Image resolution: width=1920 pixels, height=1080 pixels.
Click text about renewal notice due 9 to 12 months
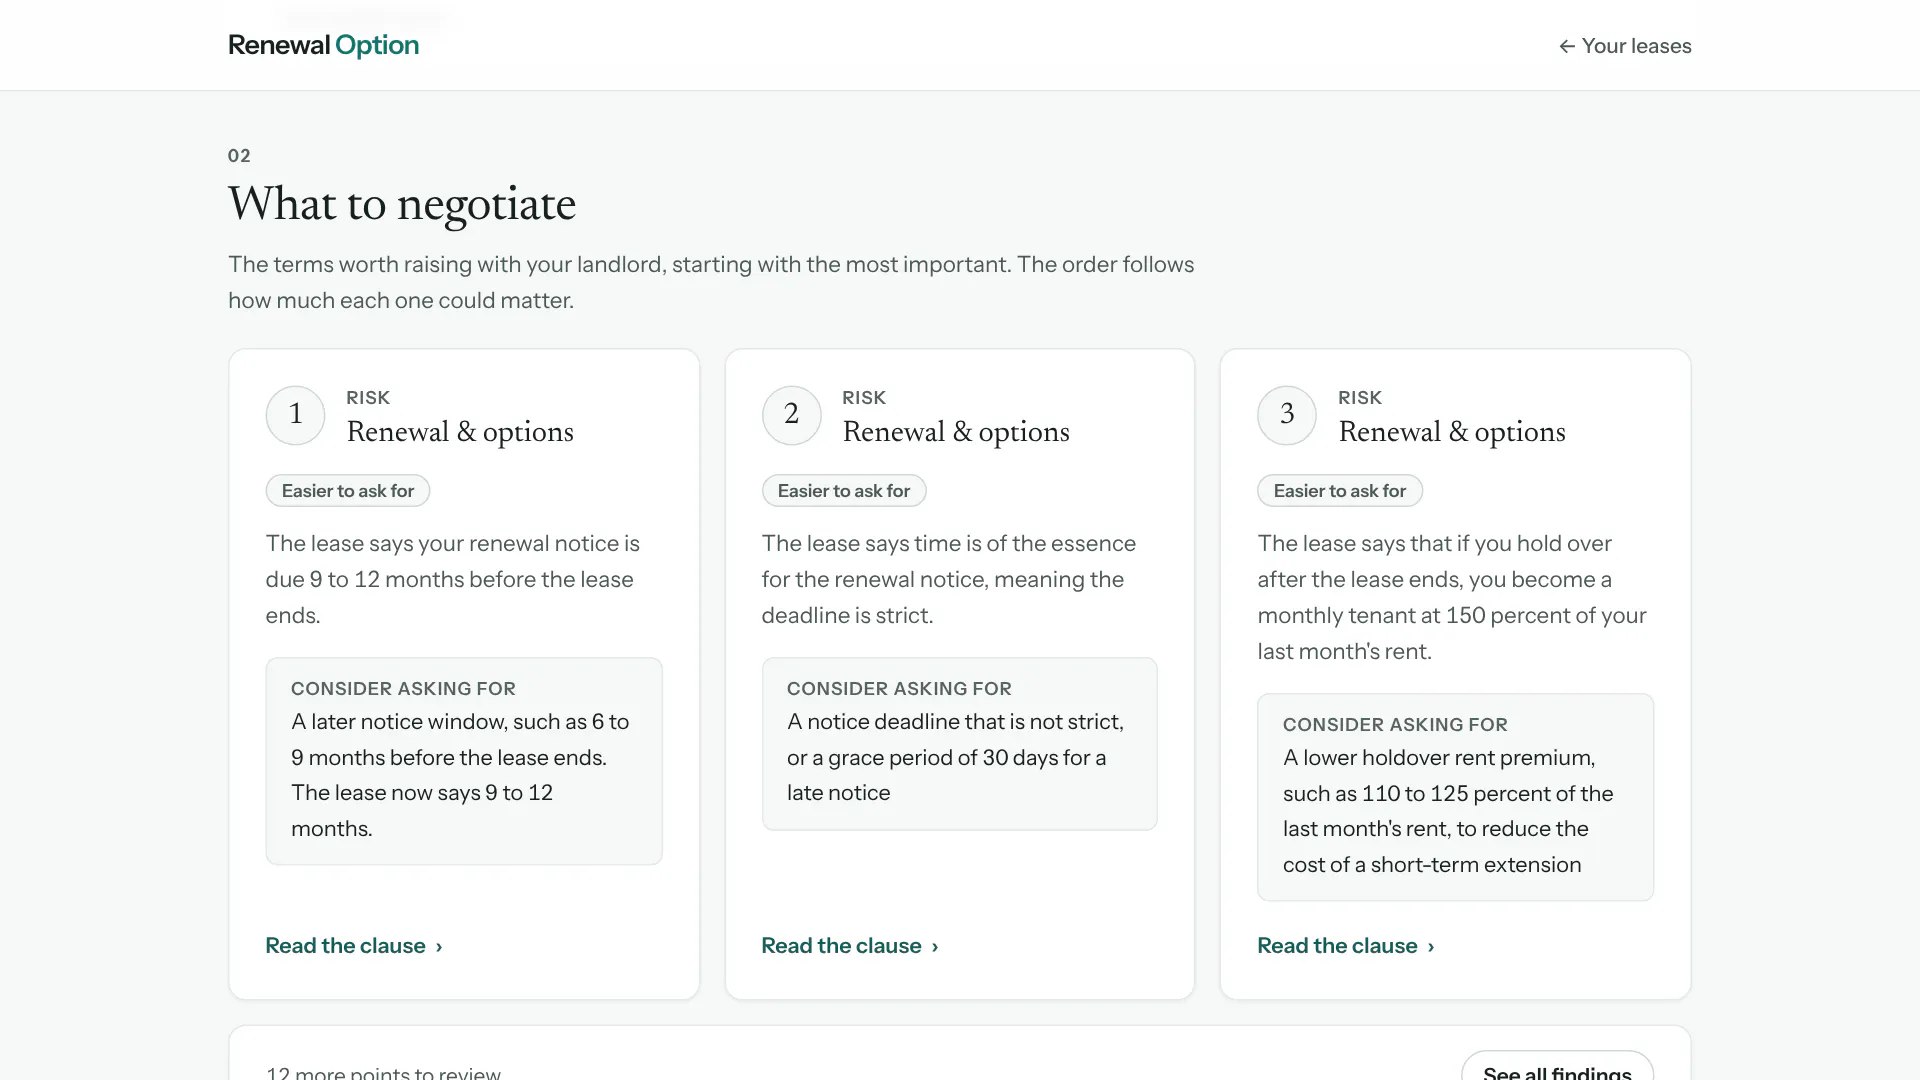(453, 579)
